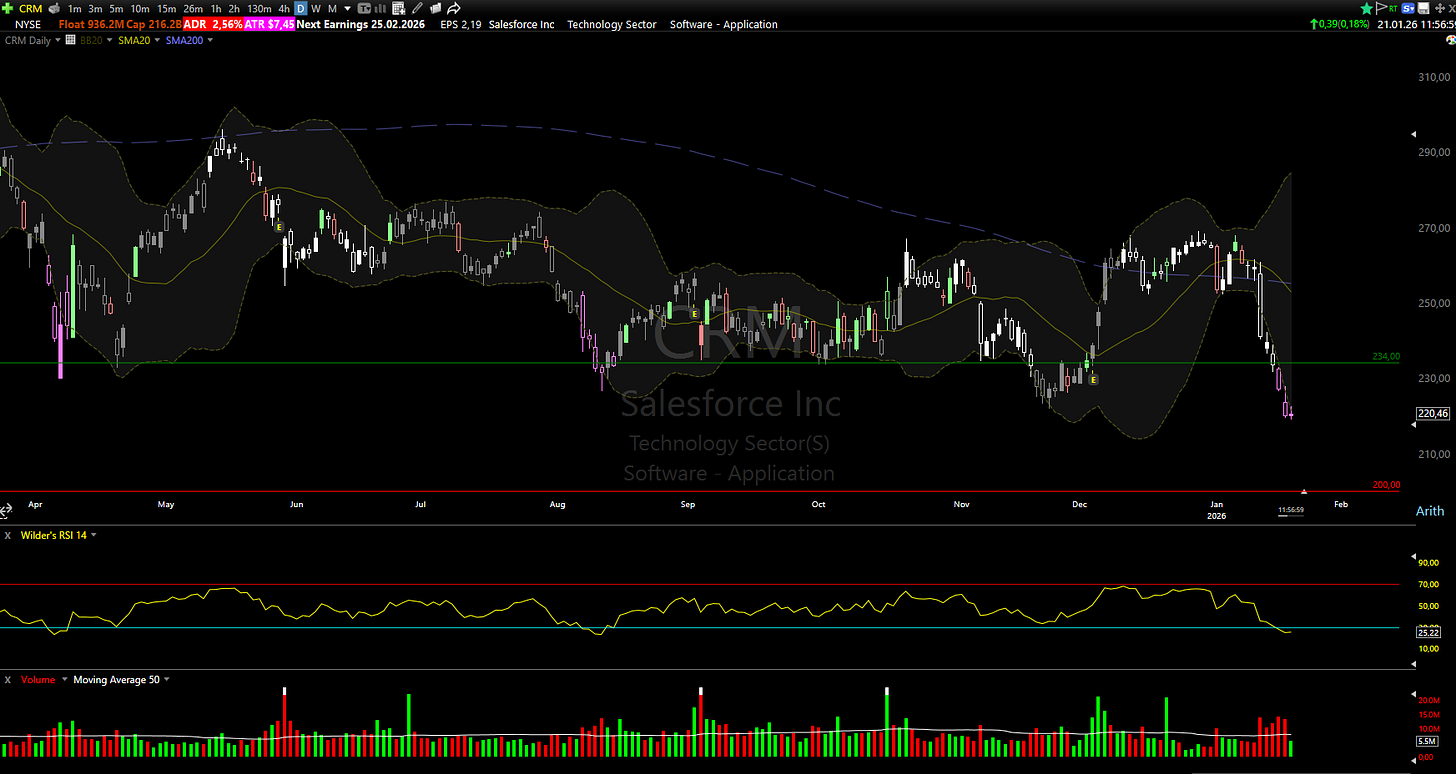Viewport: 1456px width, 774px height.
Task: Set chart to 130m timeframe
Action: 259,8
